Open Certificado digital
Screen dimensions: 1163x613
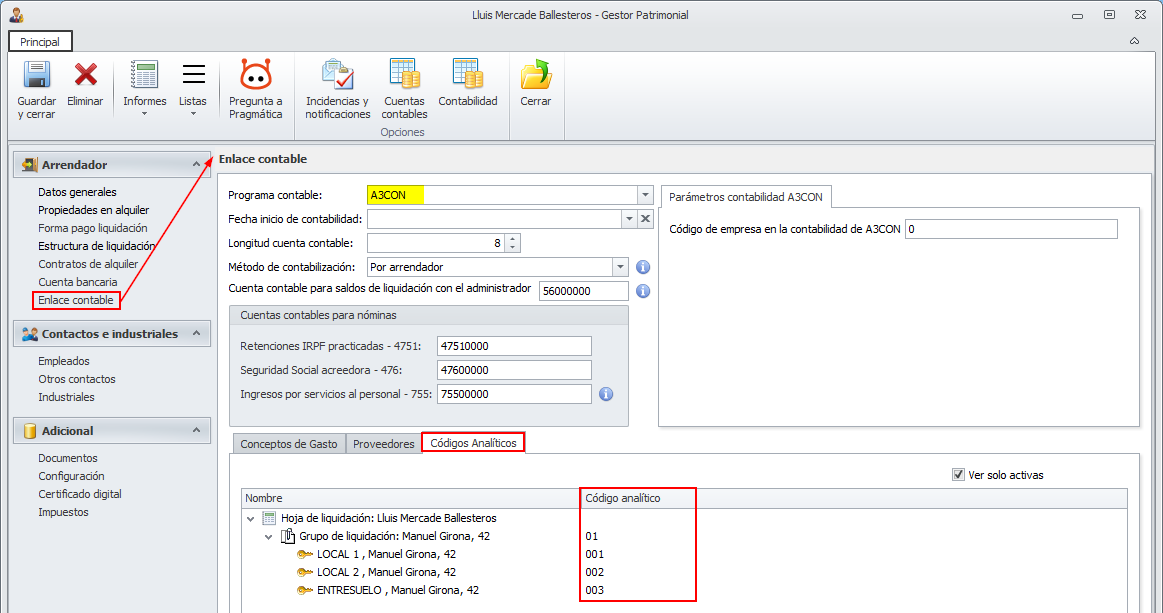click(x=80, y=494)
